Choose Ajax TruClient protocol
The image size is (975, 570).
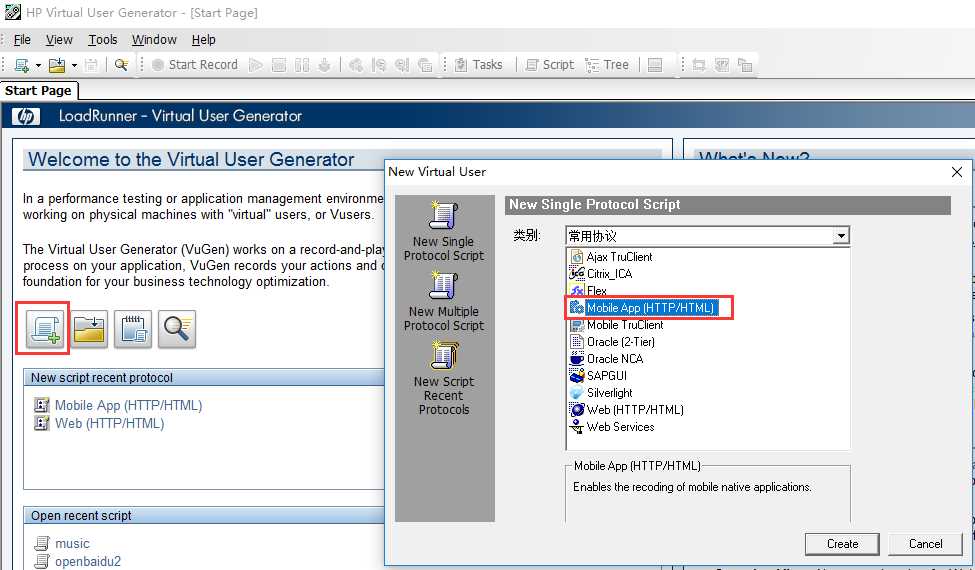point(619,257)
